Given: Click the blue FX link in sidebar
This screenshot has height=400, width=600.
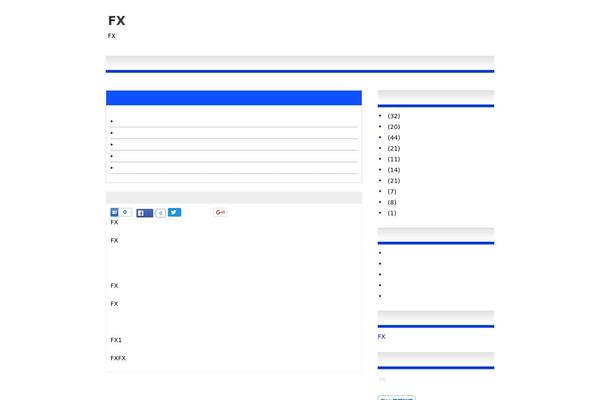Looking at the screenshot, I should pyautogui.click(x=382, y=336).
